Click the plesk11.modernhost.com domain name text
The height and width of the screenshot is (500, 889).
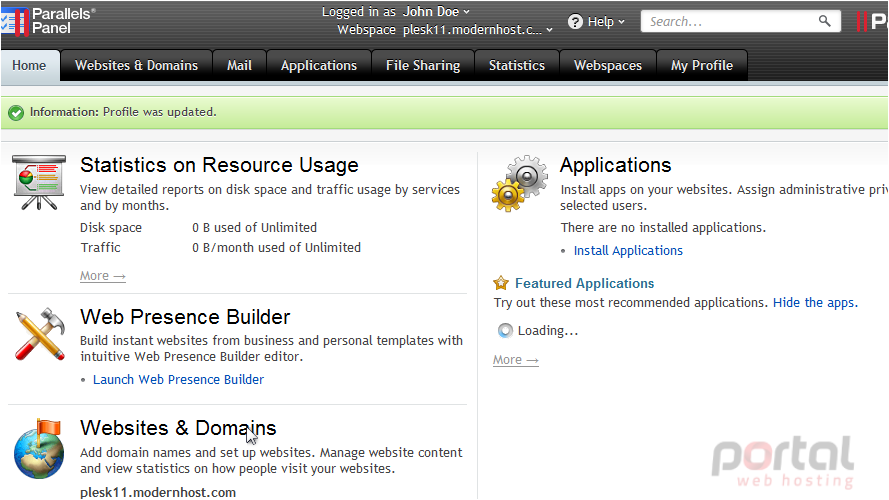pyautogui.click(x=158, y=492)
